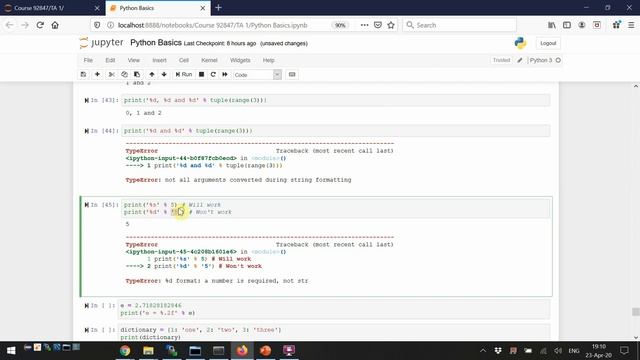Open the Windows Start menu
Viewport: 640px width, 360px height.
pos(11,350)
